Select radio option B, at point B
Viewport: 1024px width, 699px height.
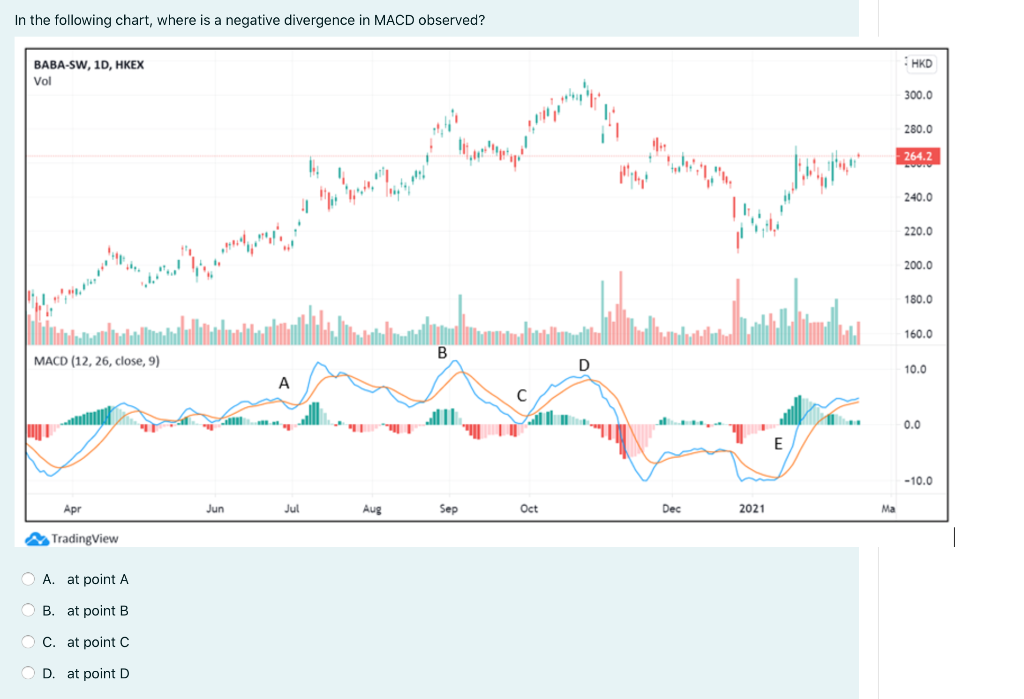(x=28, y=610)
